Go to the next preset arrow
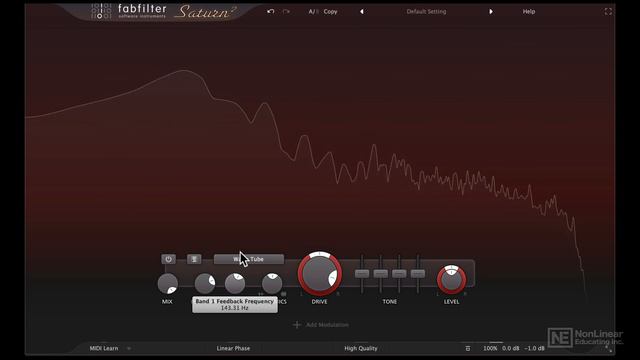Image resolution: width=640 pixels, height=360 pixels. pyautogui.click(x=491, y=11)
